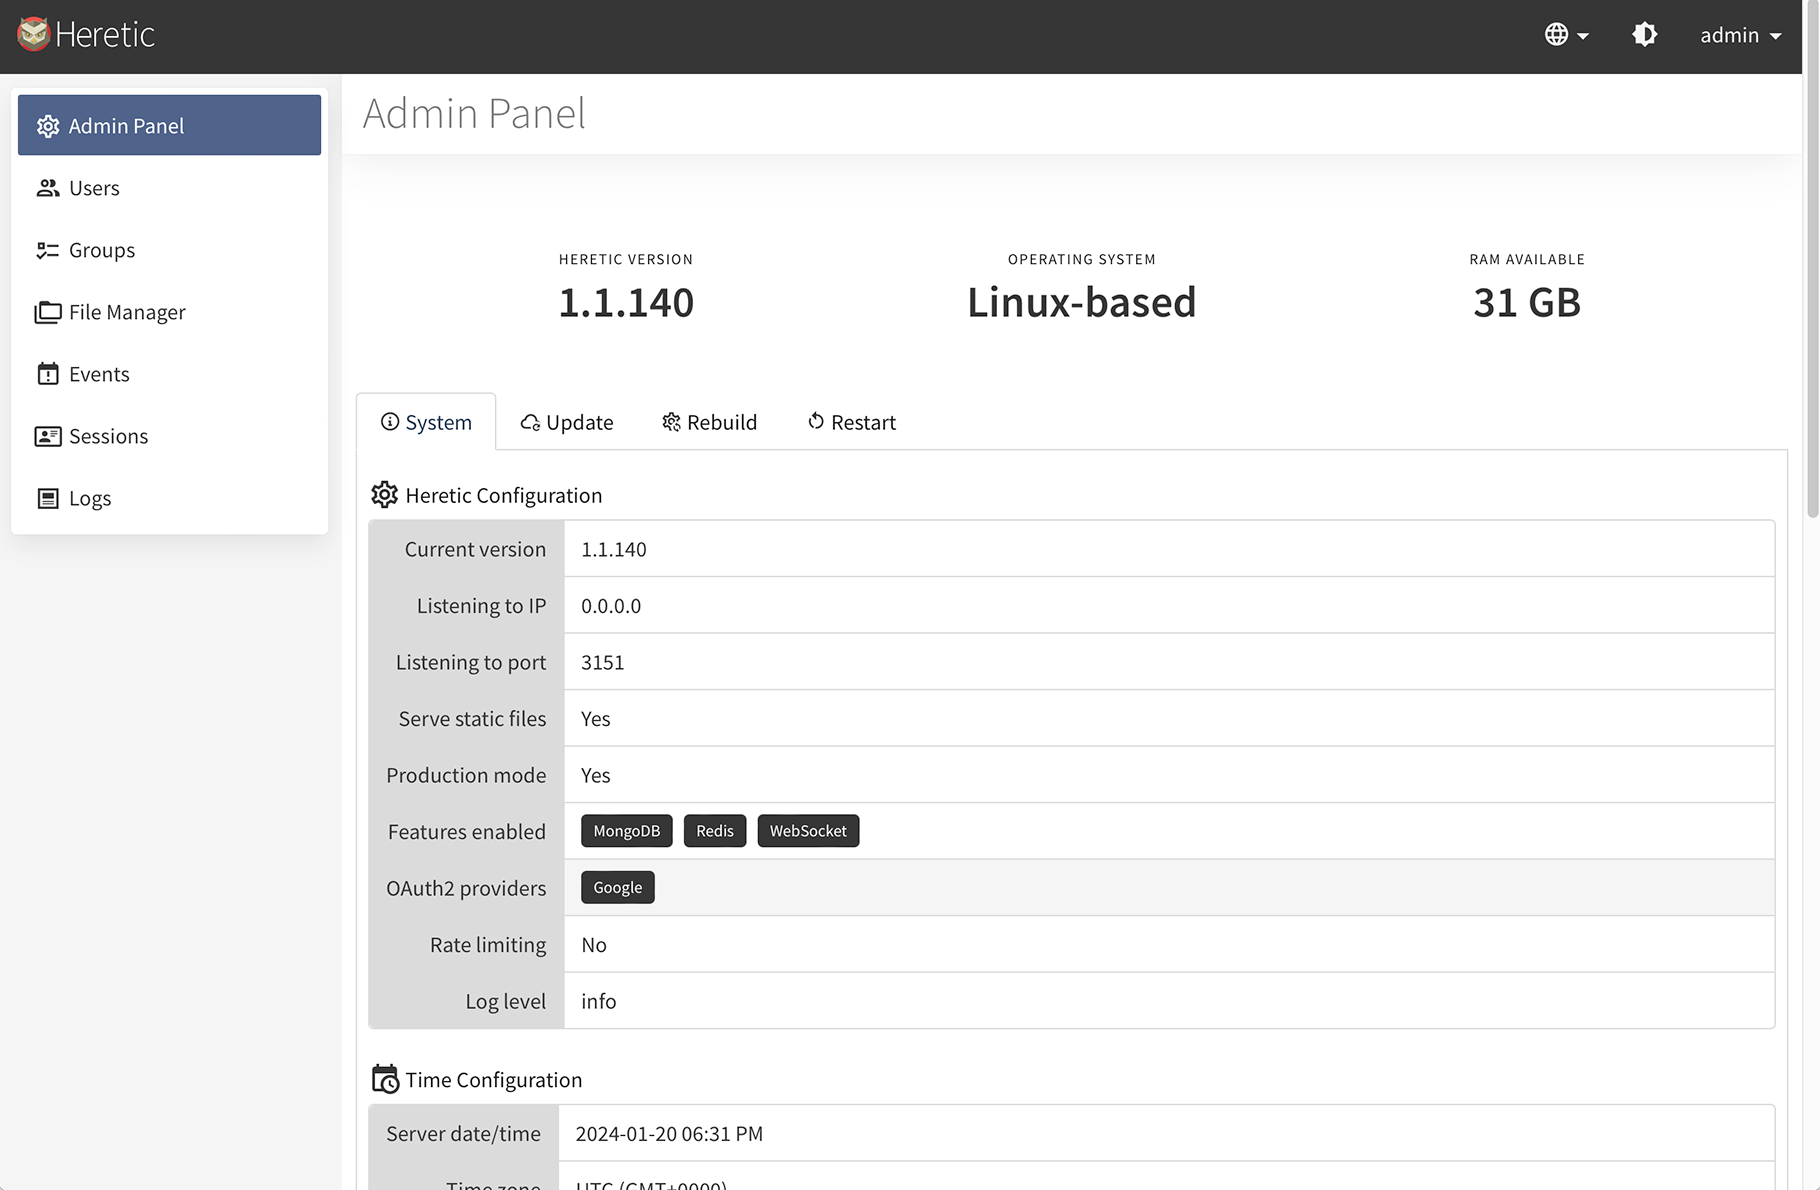Click the File Manager folder icon

click(48, 312)
